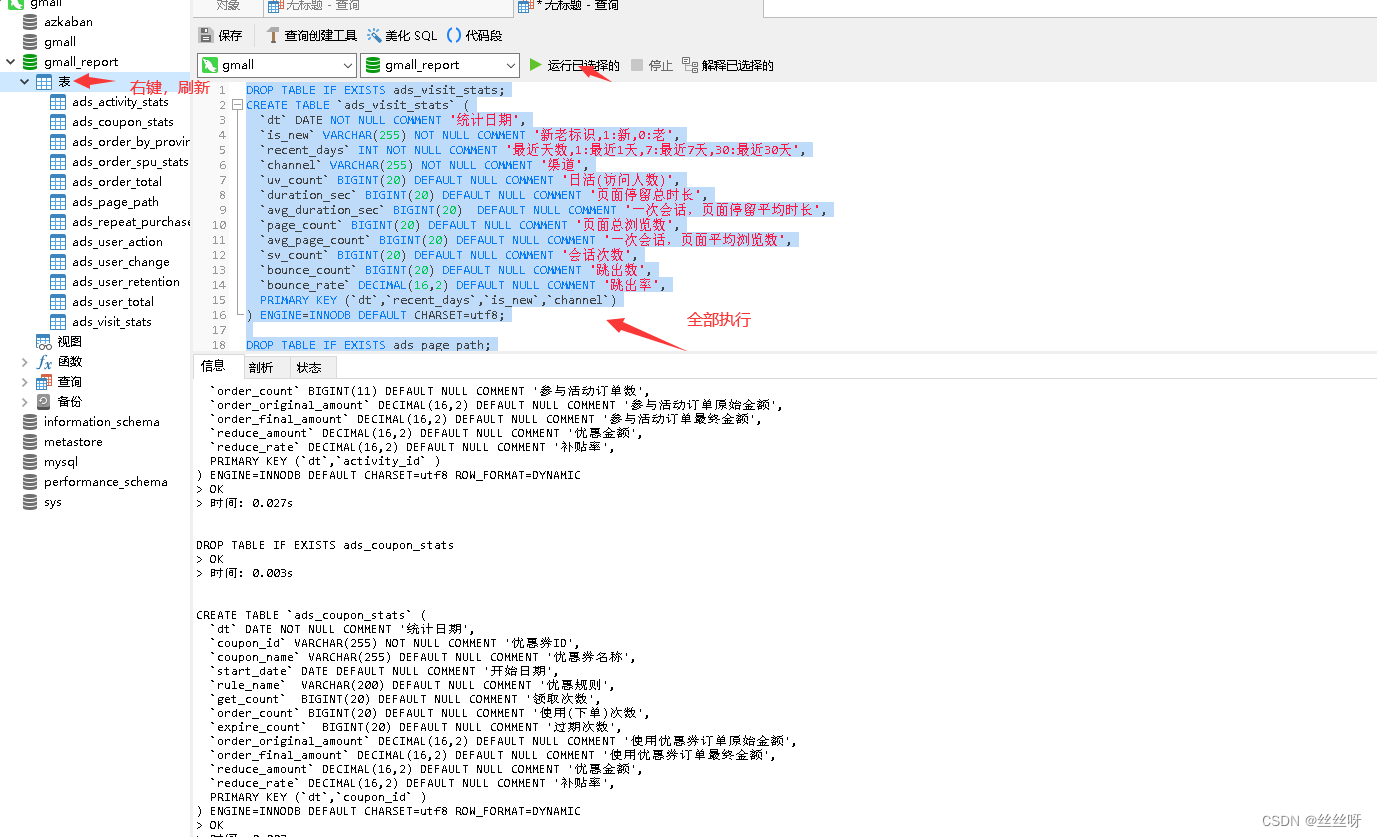1377x837 pixels.
Task: Click the 视图 (views) node icon
Action: 43,341
